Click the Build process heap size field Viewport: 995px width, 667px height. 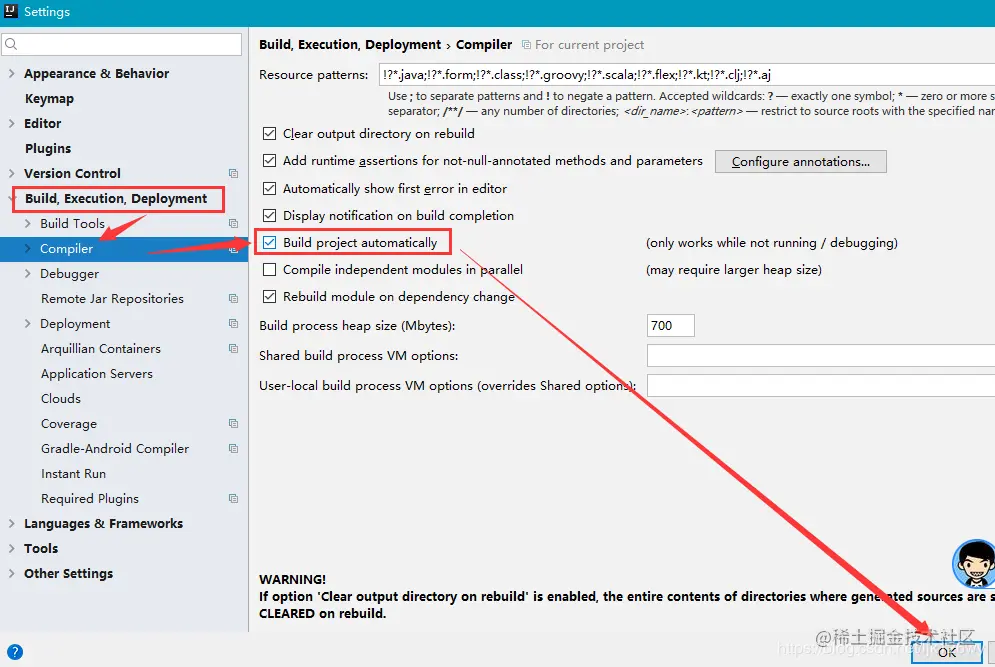[671, 326]
